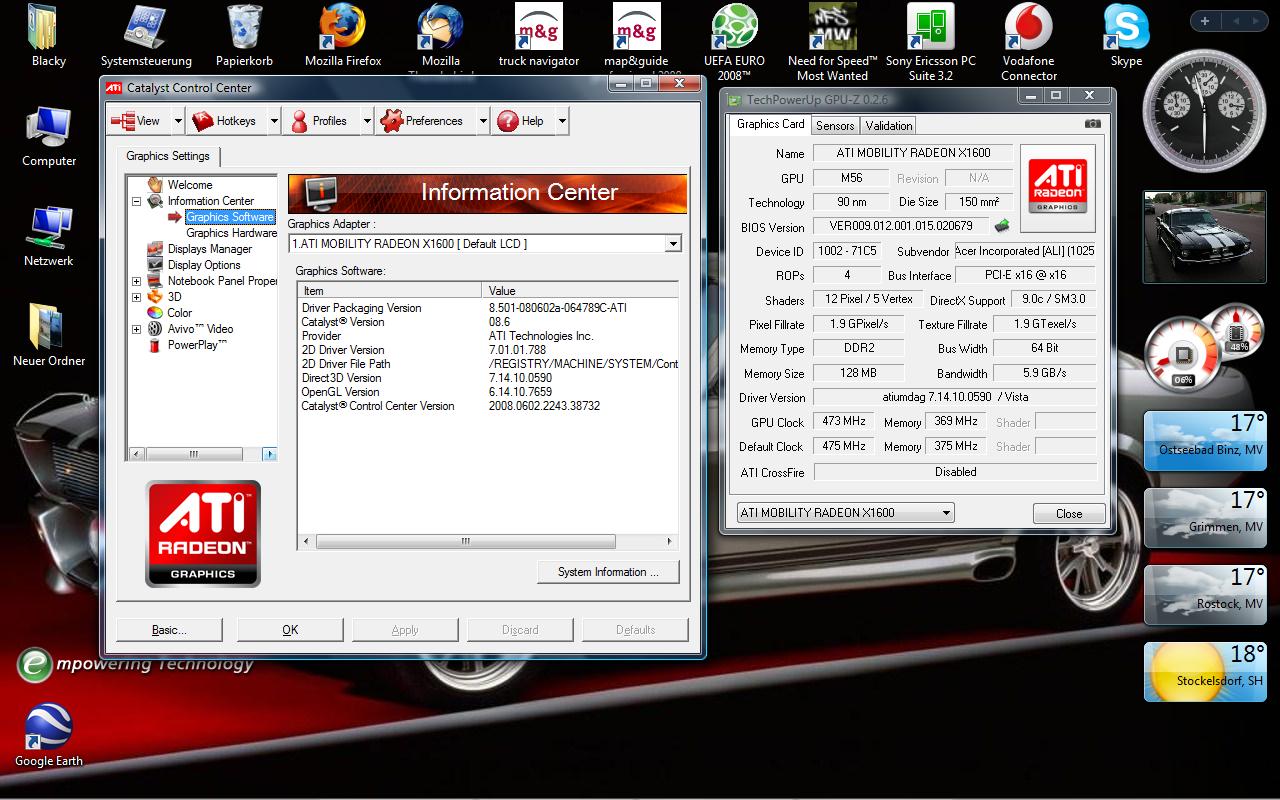This screenshot has height=800, width=1280.
Task: Expand the View dropdown arrow
Action: [178, 121]
